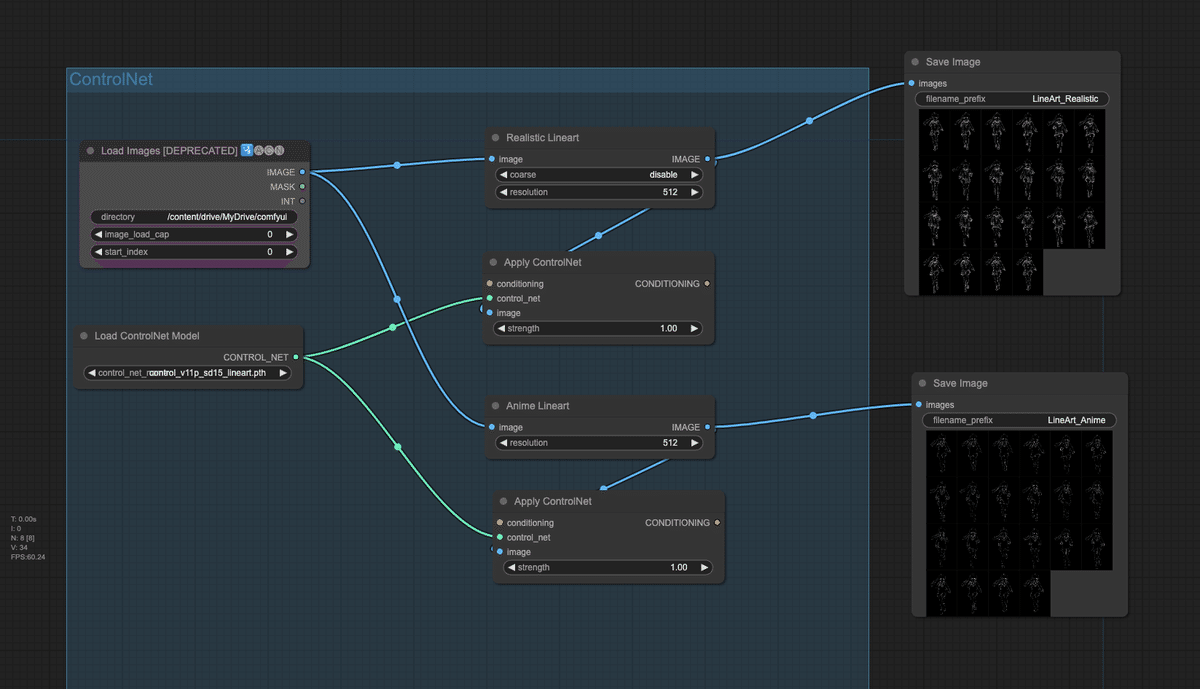Click the image input socket on Anime Lineart
Image resolution: width=1200 pixels, height=689 pixels.
point(494,427)
